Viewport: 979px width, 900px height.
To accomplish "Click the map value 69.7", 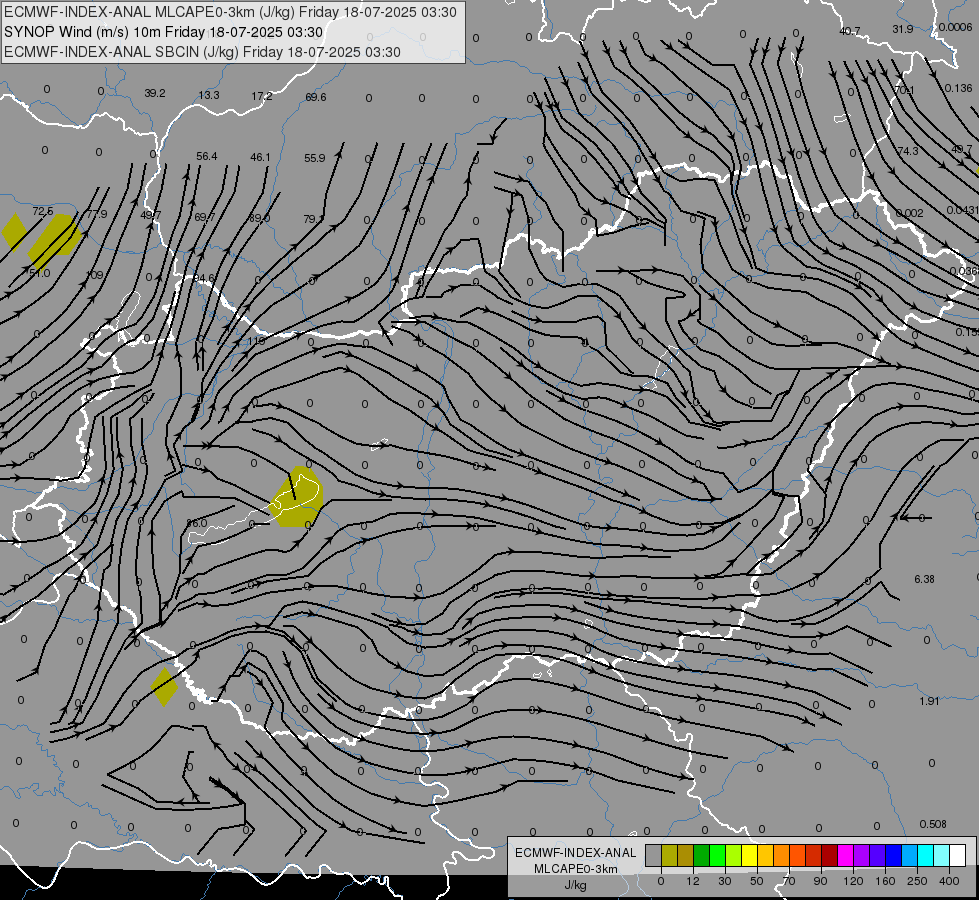I will pos(204,217).
